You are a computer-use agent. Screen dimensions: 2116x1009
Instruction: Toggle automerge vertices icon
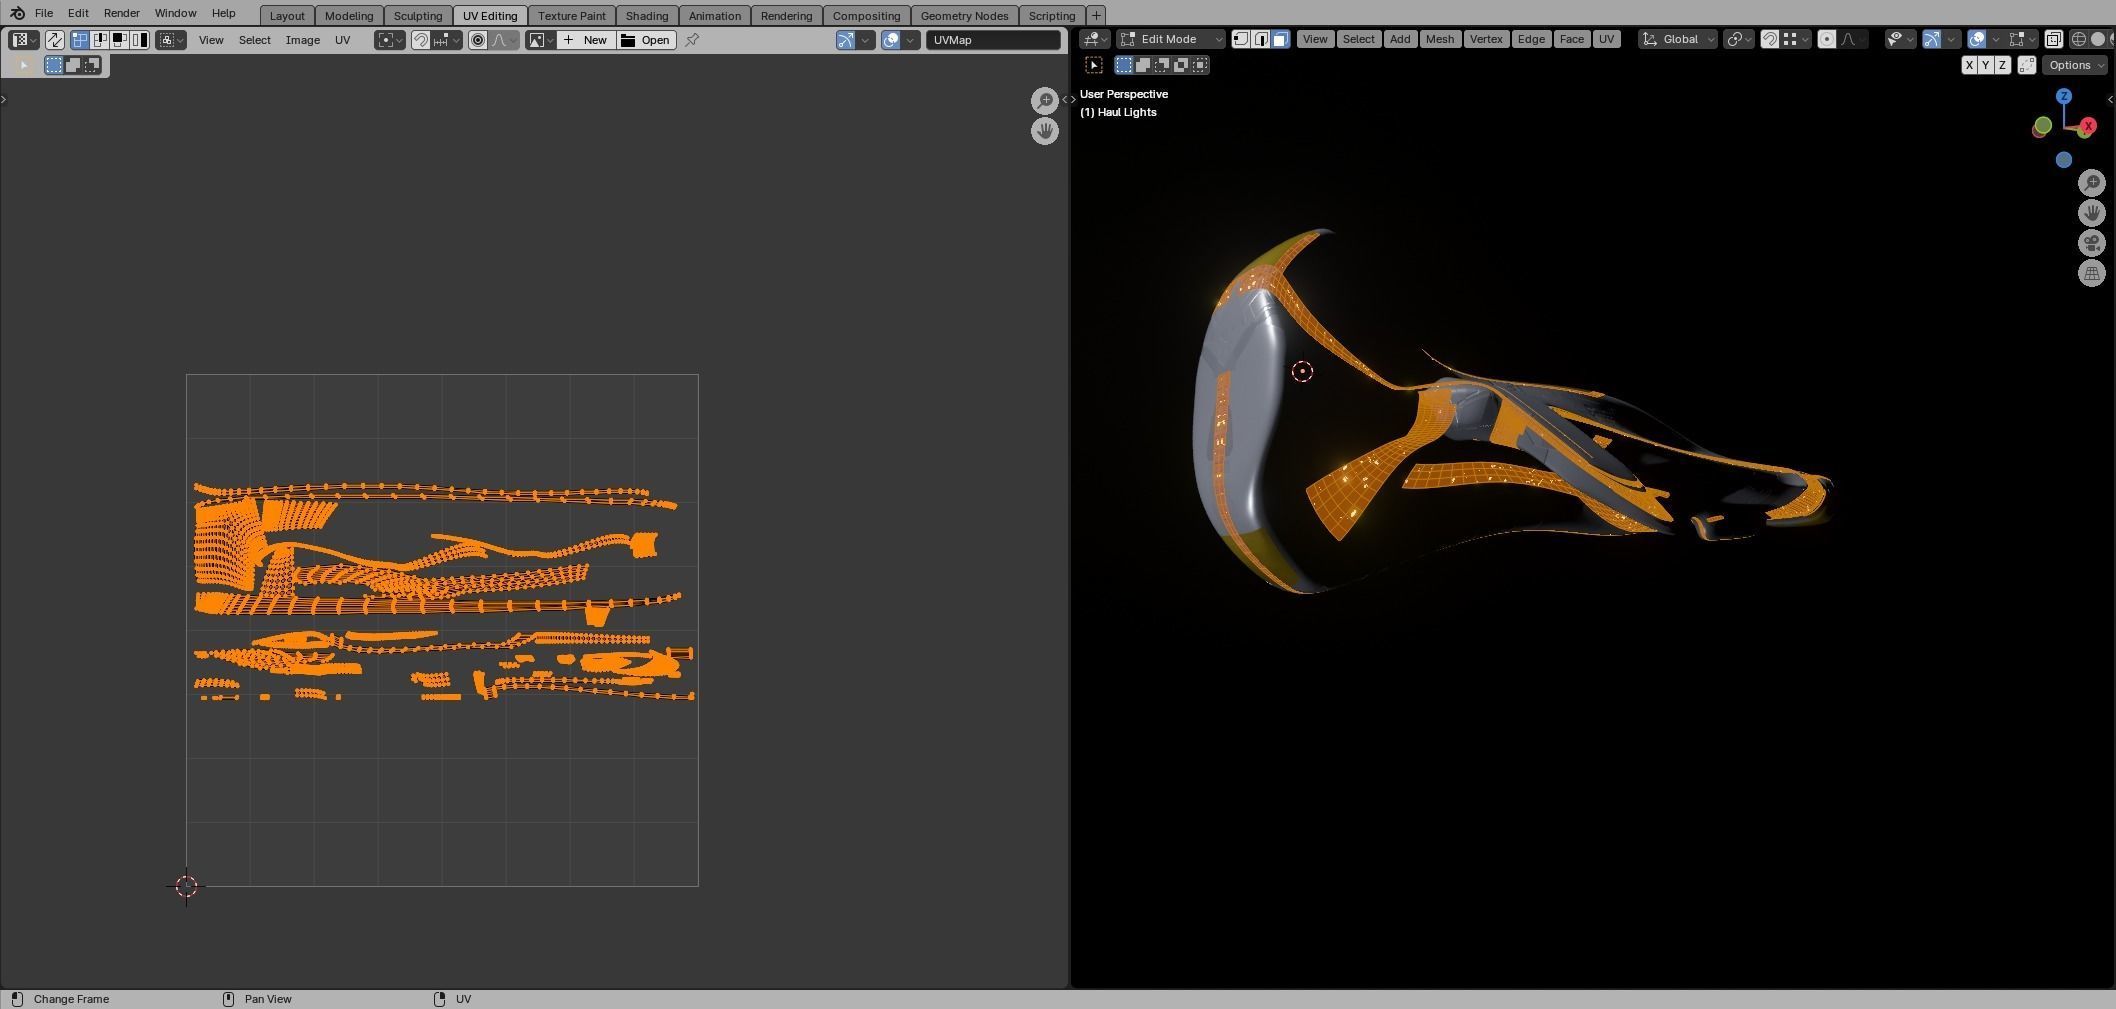coord(2027,65)
